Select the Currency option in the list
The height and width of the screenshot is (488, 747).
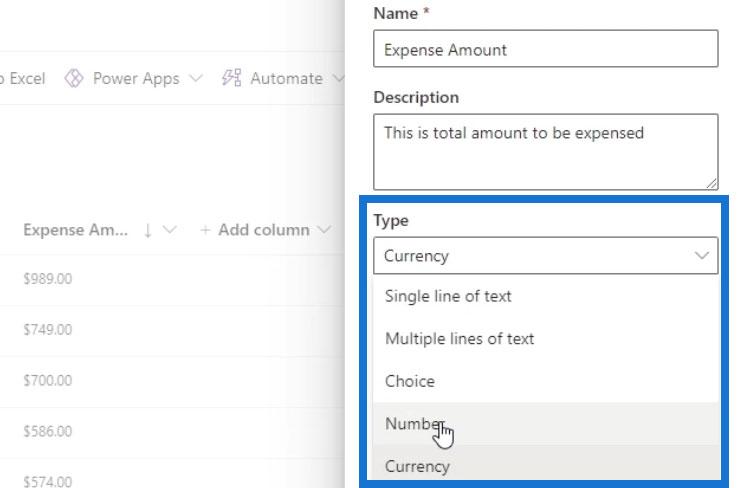(546, 463)
